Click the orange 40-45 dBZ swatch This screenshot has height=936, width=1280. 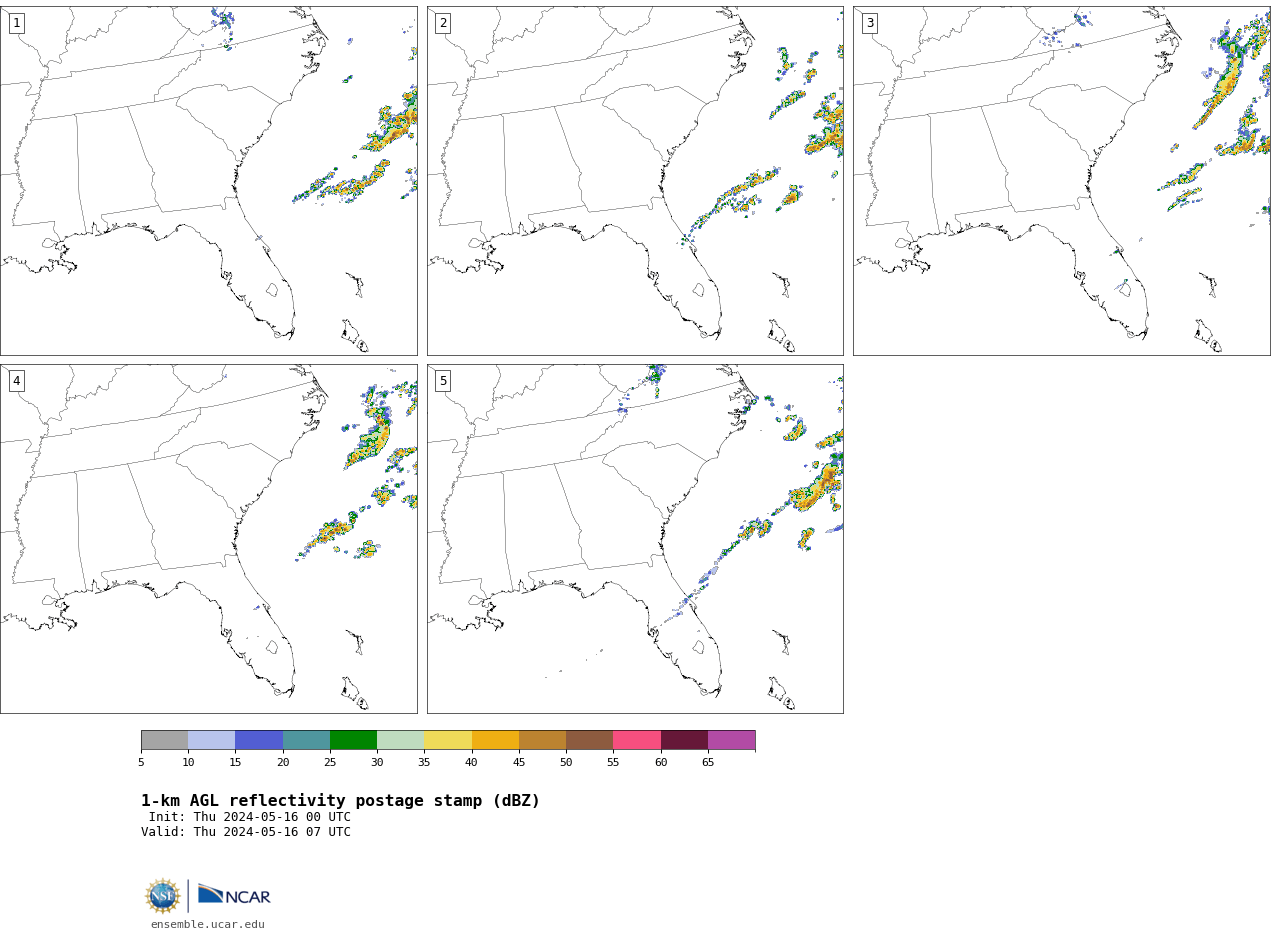[x=495, y=740]
